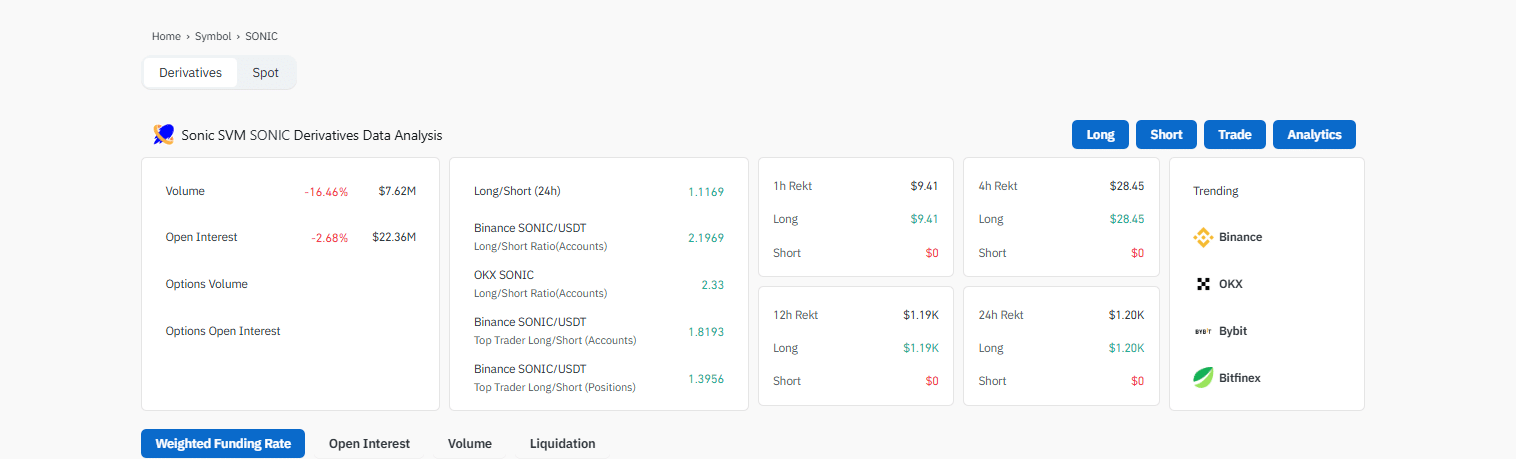Click the SONIC breadcrumb item
The width and height of the screenshot is (1516, 459).
[x=261, y=36]
